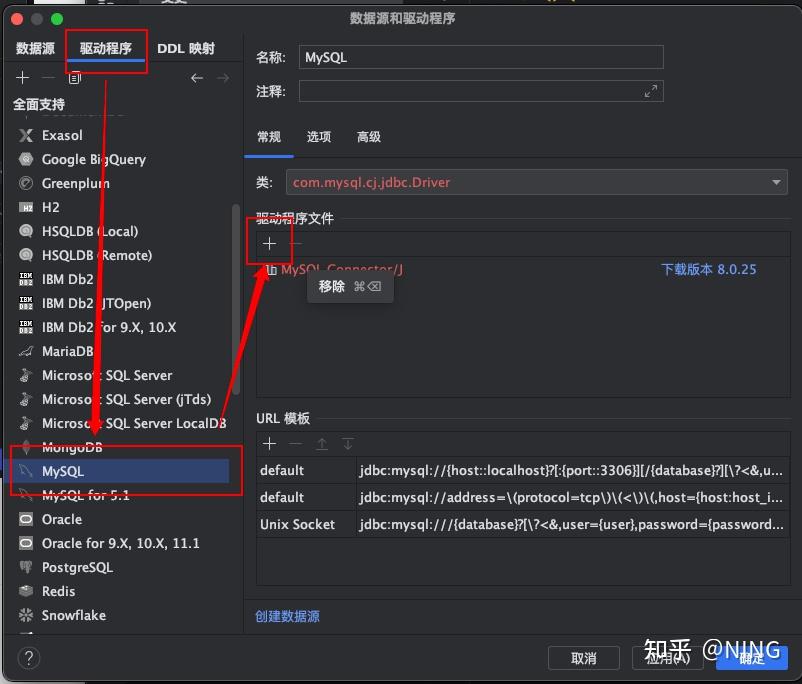Click the duplicate driver icon in left toolbar
Viewport: 802px width, 684px height.
73,79
